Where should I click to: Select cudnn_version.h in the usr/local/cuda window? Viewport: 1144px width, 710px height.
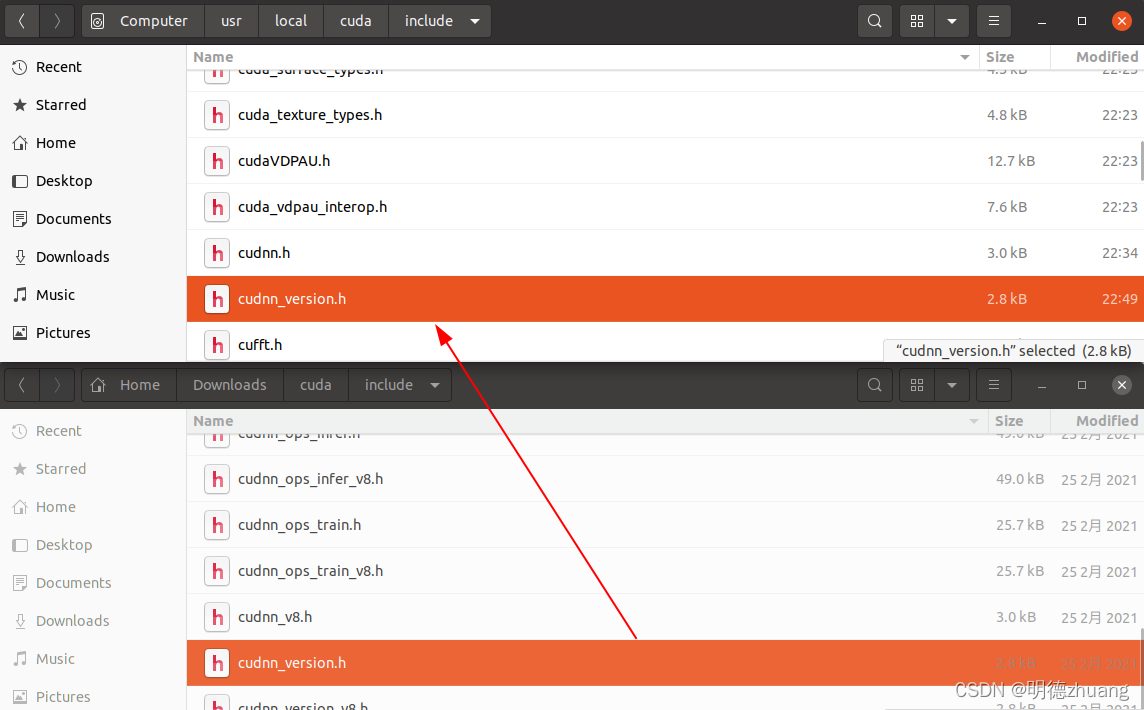tap(665, 299)
